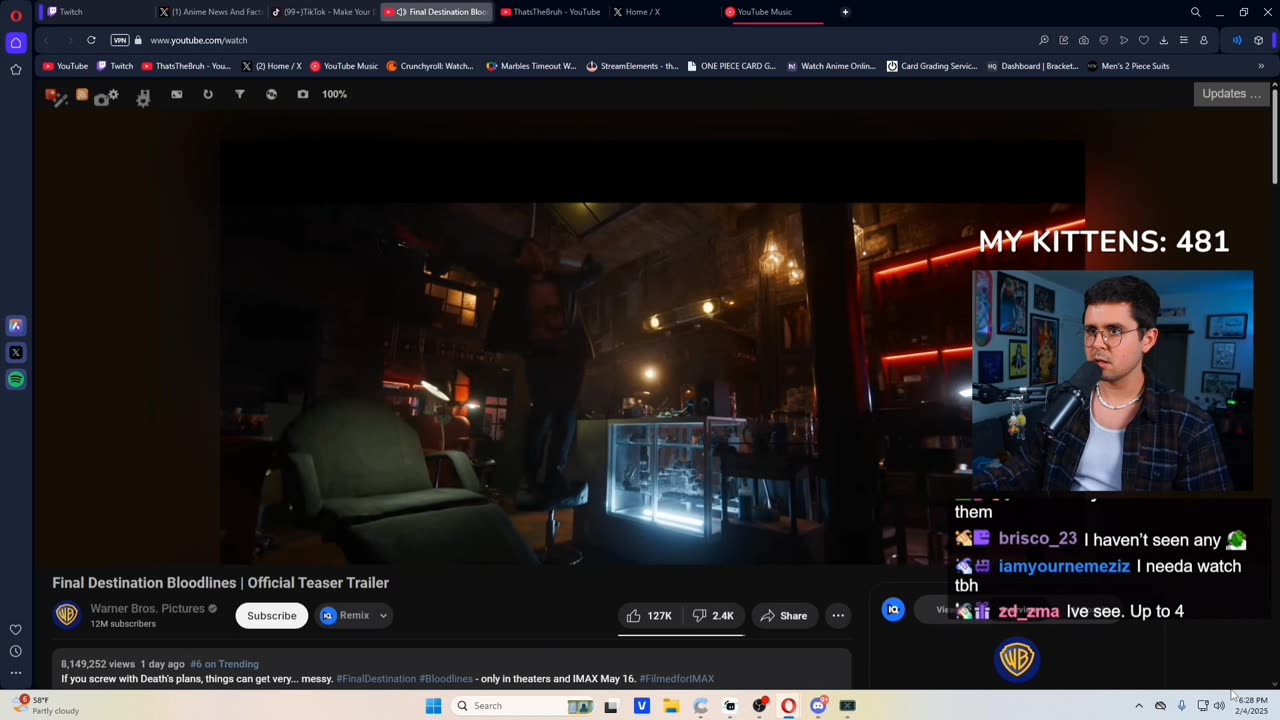Open the StreamElements bookmark
This screenshot has width=1280, height=720.
pyautogui.click(x=632, y=66)
